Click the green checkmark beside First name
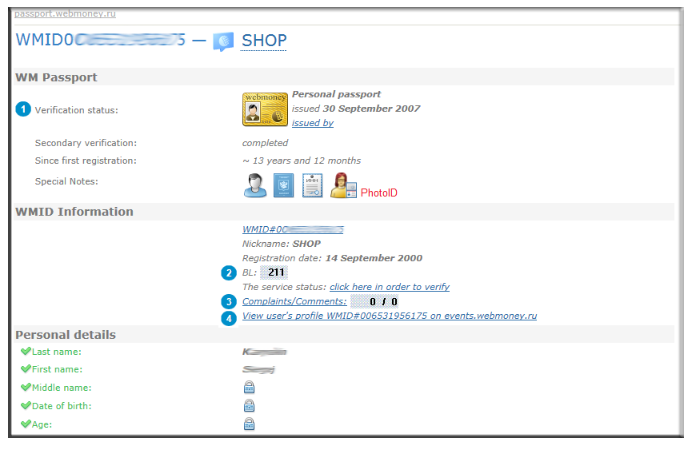693x453 pixels. click(26, 369)
